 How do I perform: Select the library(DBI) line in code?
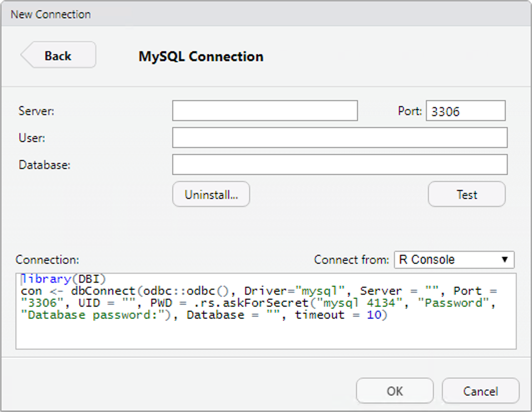(63, 279)
